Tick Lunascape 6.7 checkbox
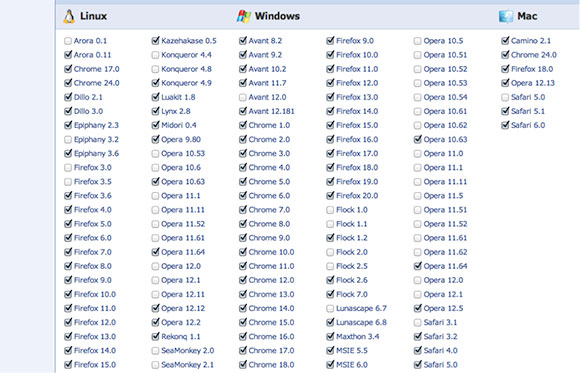Viewport: 580px width, 373px height. [330, 308]
